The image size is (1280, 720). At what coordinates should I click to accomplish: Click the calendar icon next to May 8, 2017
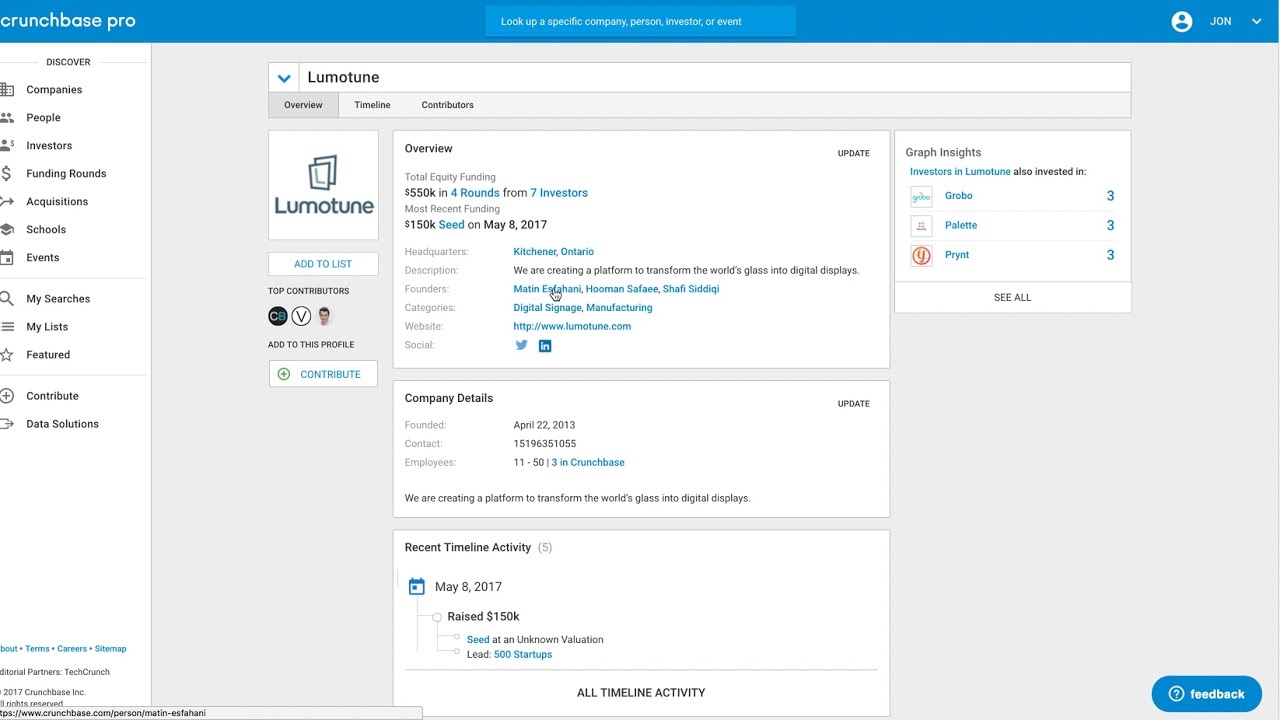pyautogui.click(x=416, y=586)
